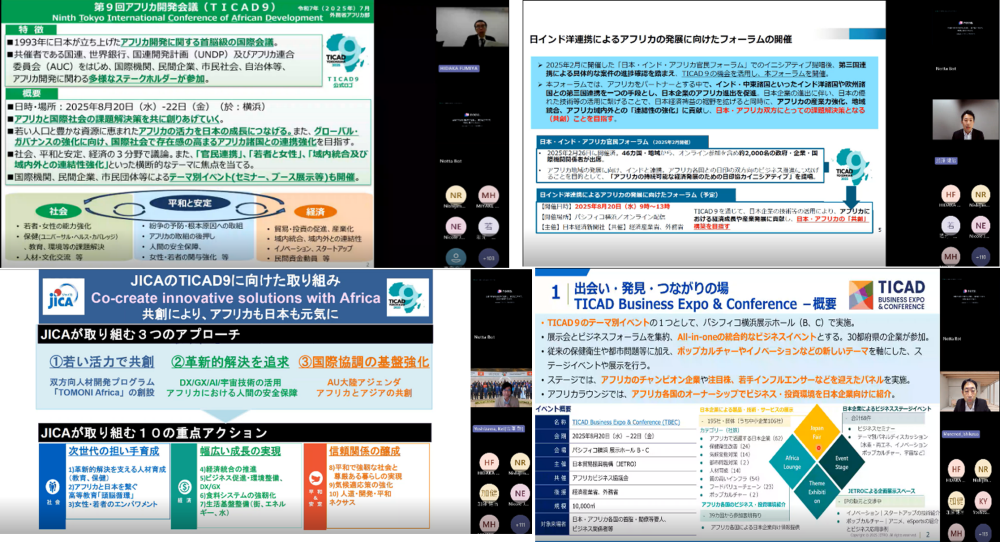The height and width of the screenshot is (542, 1000).
Task: Click TICAD9 logo in JICA slide header
Action: [408, 298]
